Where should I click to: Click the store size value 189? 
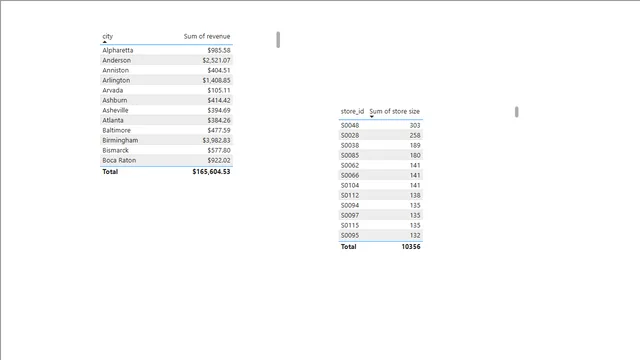415,145
